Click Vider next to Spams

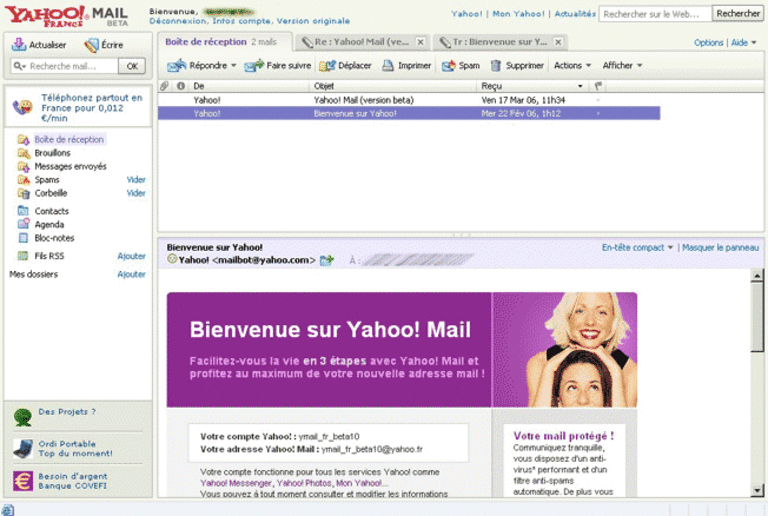point(136,180)
